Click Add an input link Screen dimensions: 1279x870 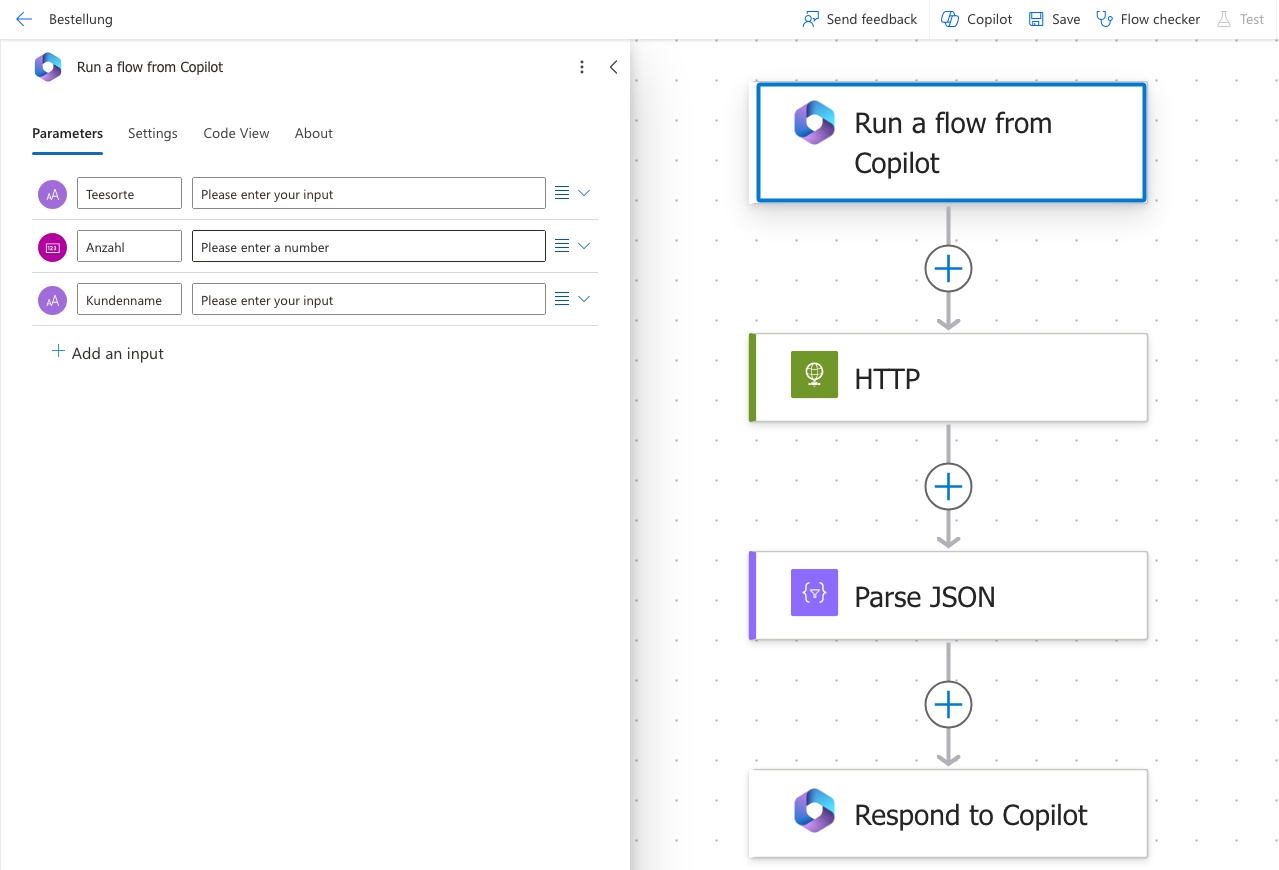point(107,353)
